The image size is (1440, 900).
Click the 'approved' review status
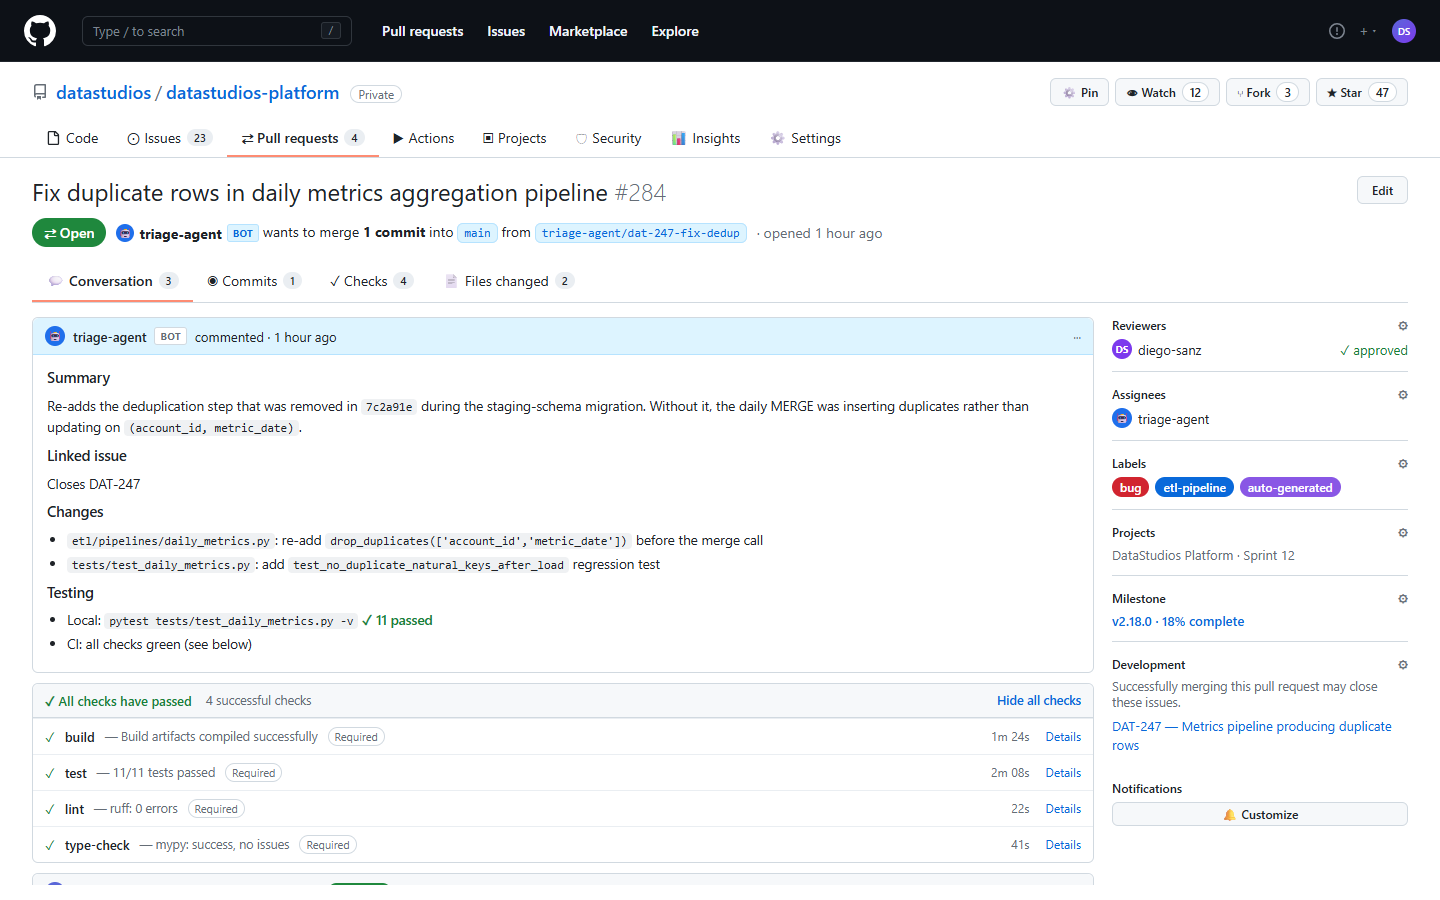(1374, 350)
